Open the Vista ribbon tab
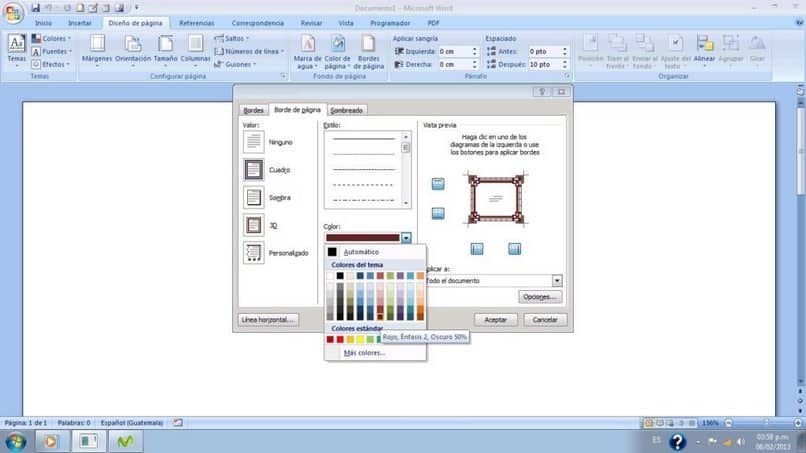The height and width of the screenshot is (453, 806). tap(346, 23)
